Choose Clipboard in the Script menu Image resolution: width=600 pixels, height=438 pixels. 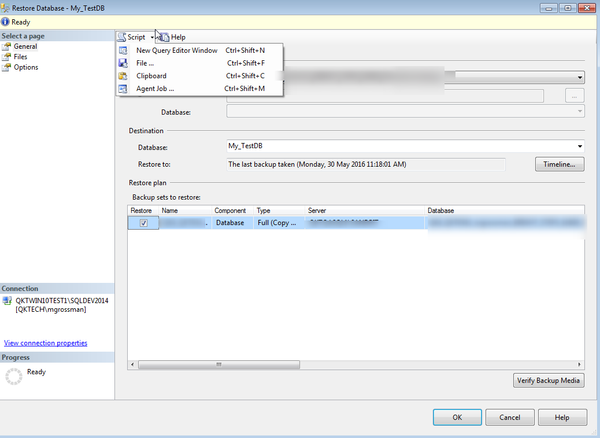pos(200,76)
